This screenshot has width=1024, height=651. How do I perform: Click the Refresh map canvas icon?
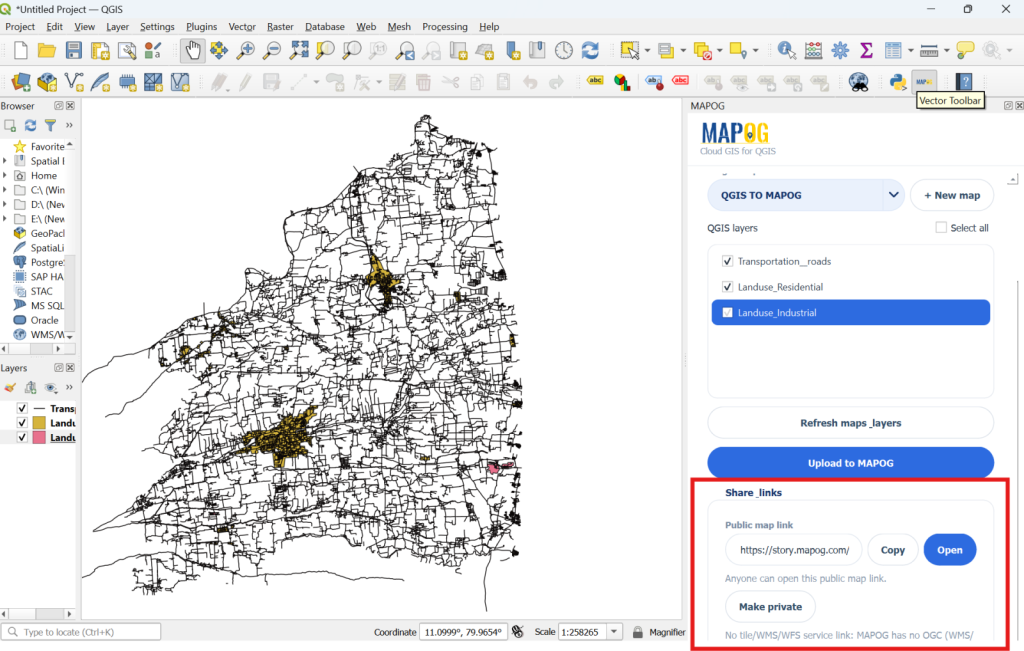(590, 50)
